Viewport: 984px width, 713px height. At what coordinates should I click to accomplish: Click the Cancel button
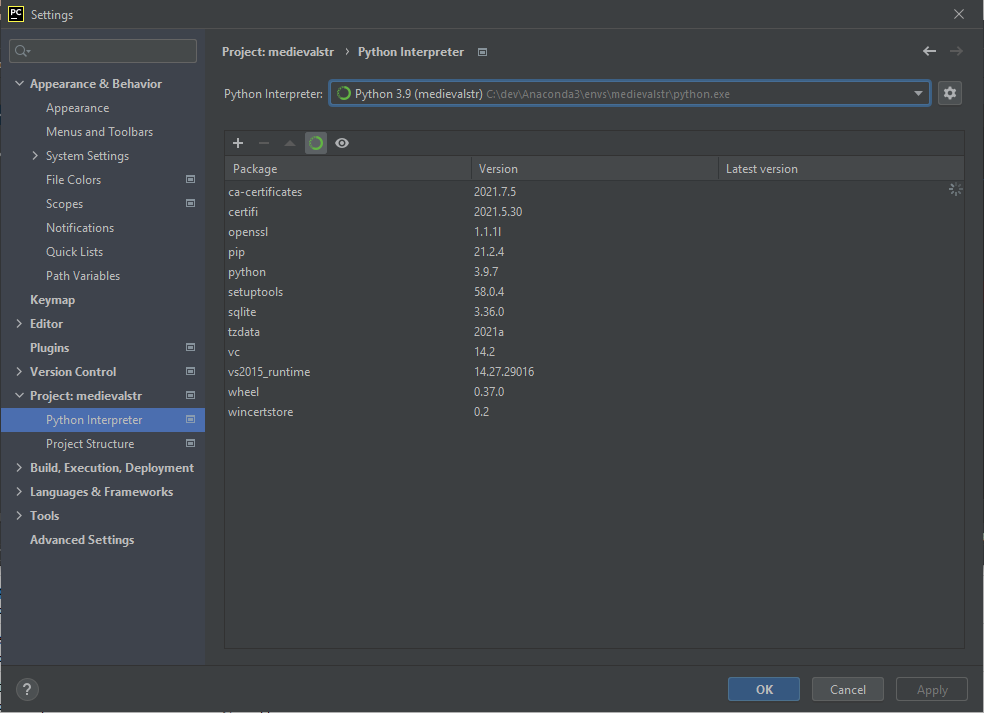tap(848, 689)
